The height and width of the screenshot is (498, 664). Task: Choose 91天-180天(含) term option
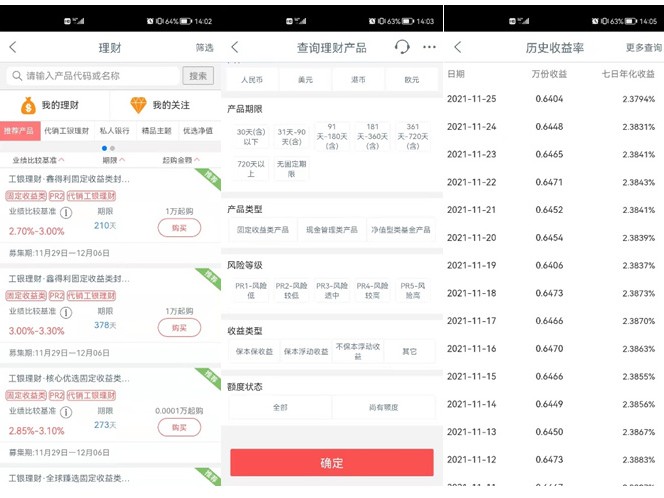coord(332,136)
